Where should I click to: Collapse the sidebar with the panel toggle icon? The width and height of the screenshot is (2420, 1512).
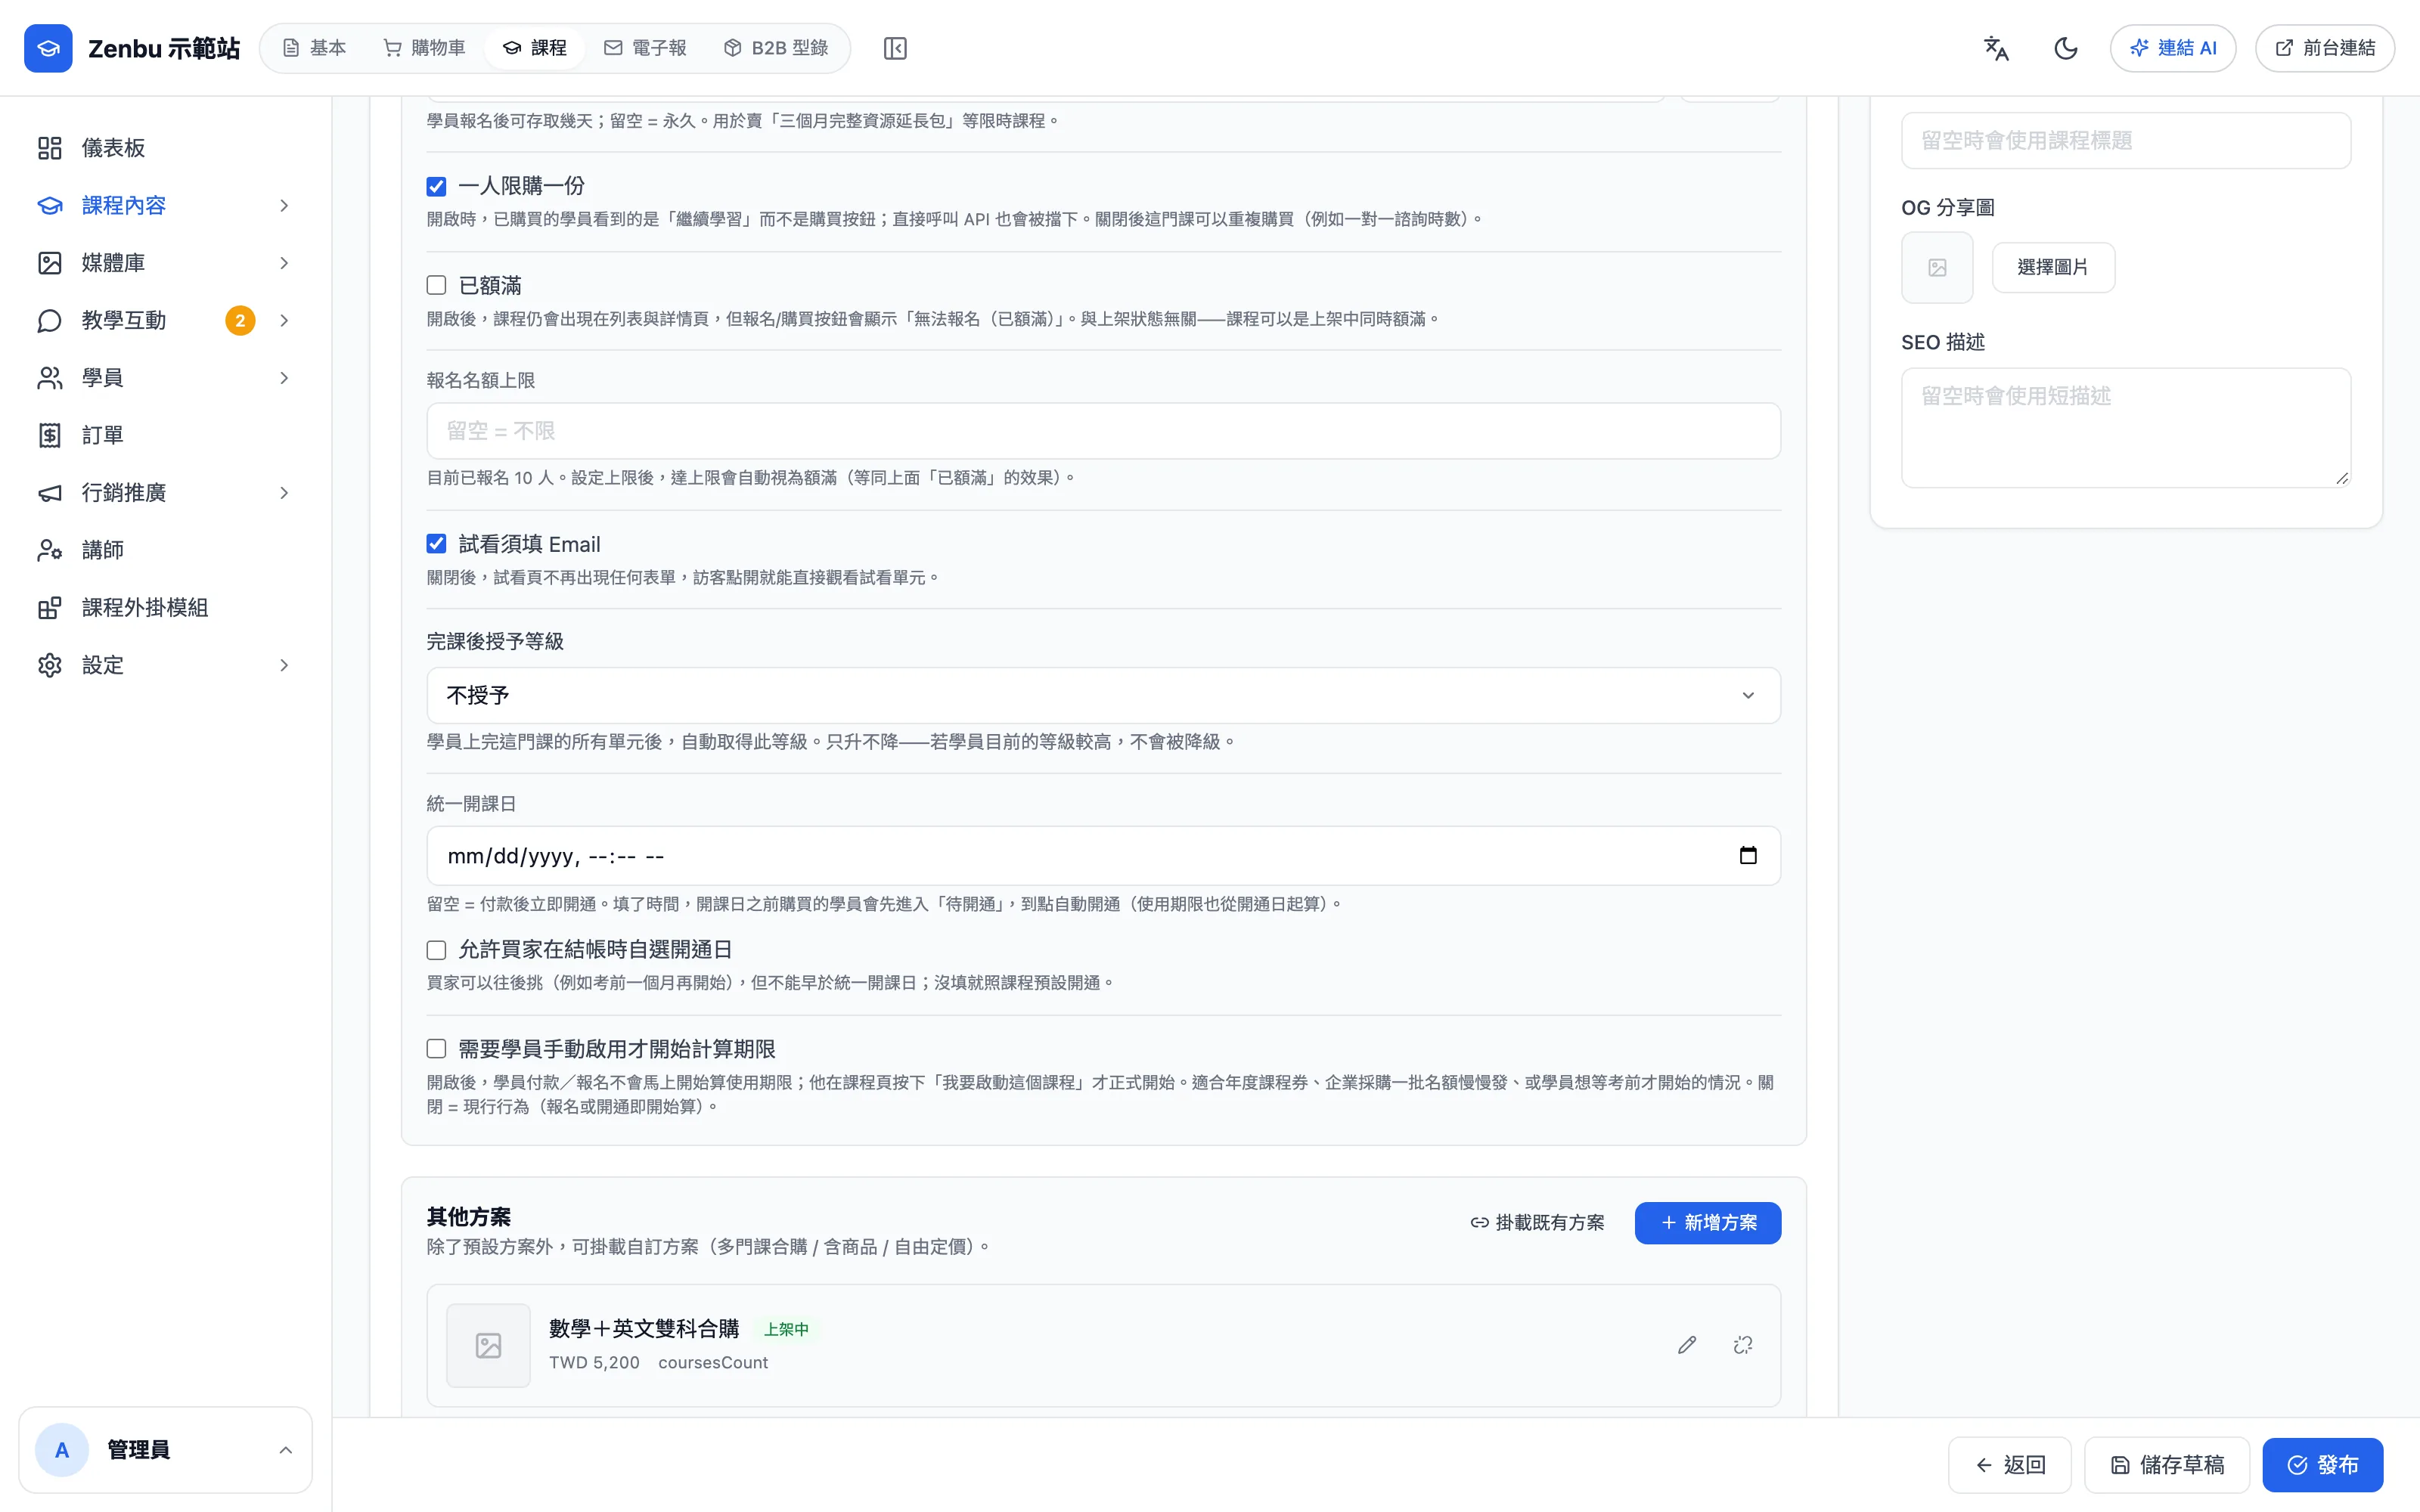click(x=895, y=48)
